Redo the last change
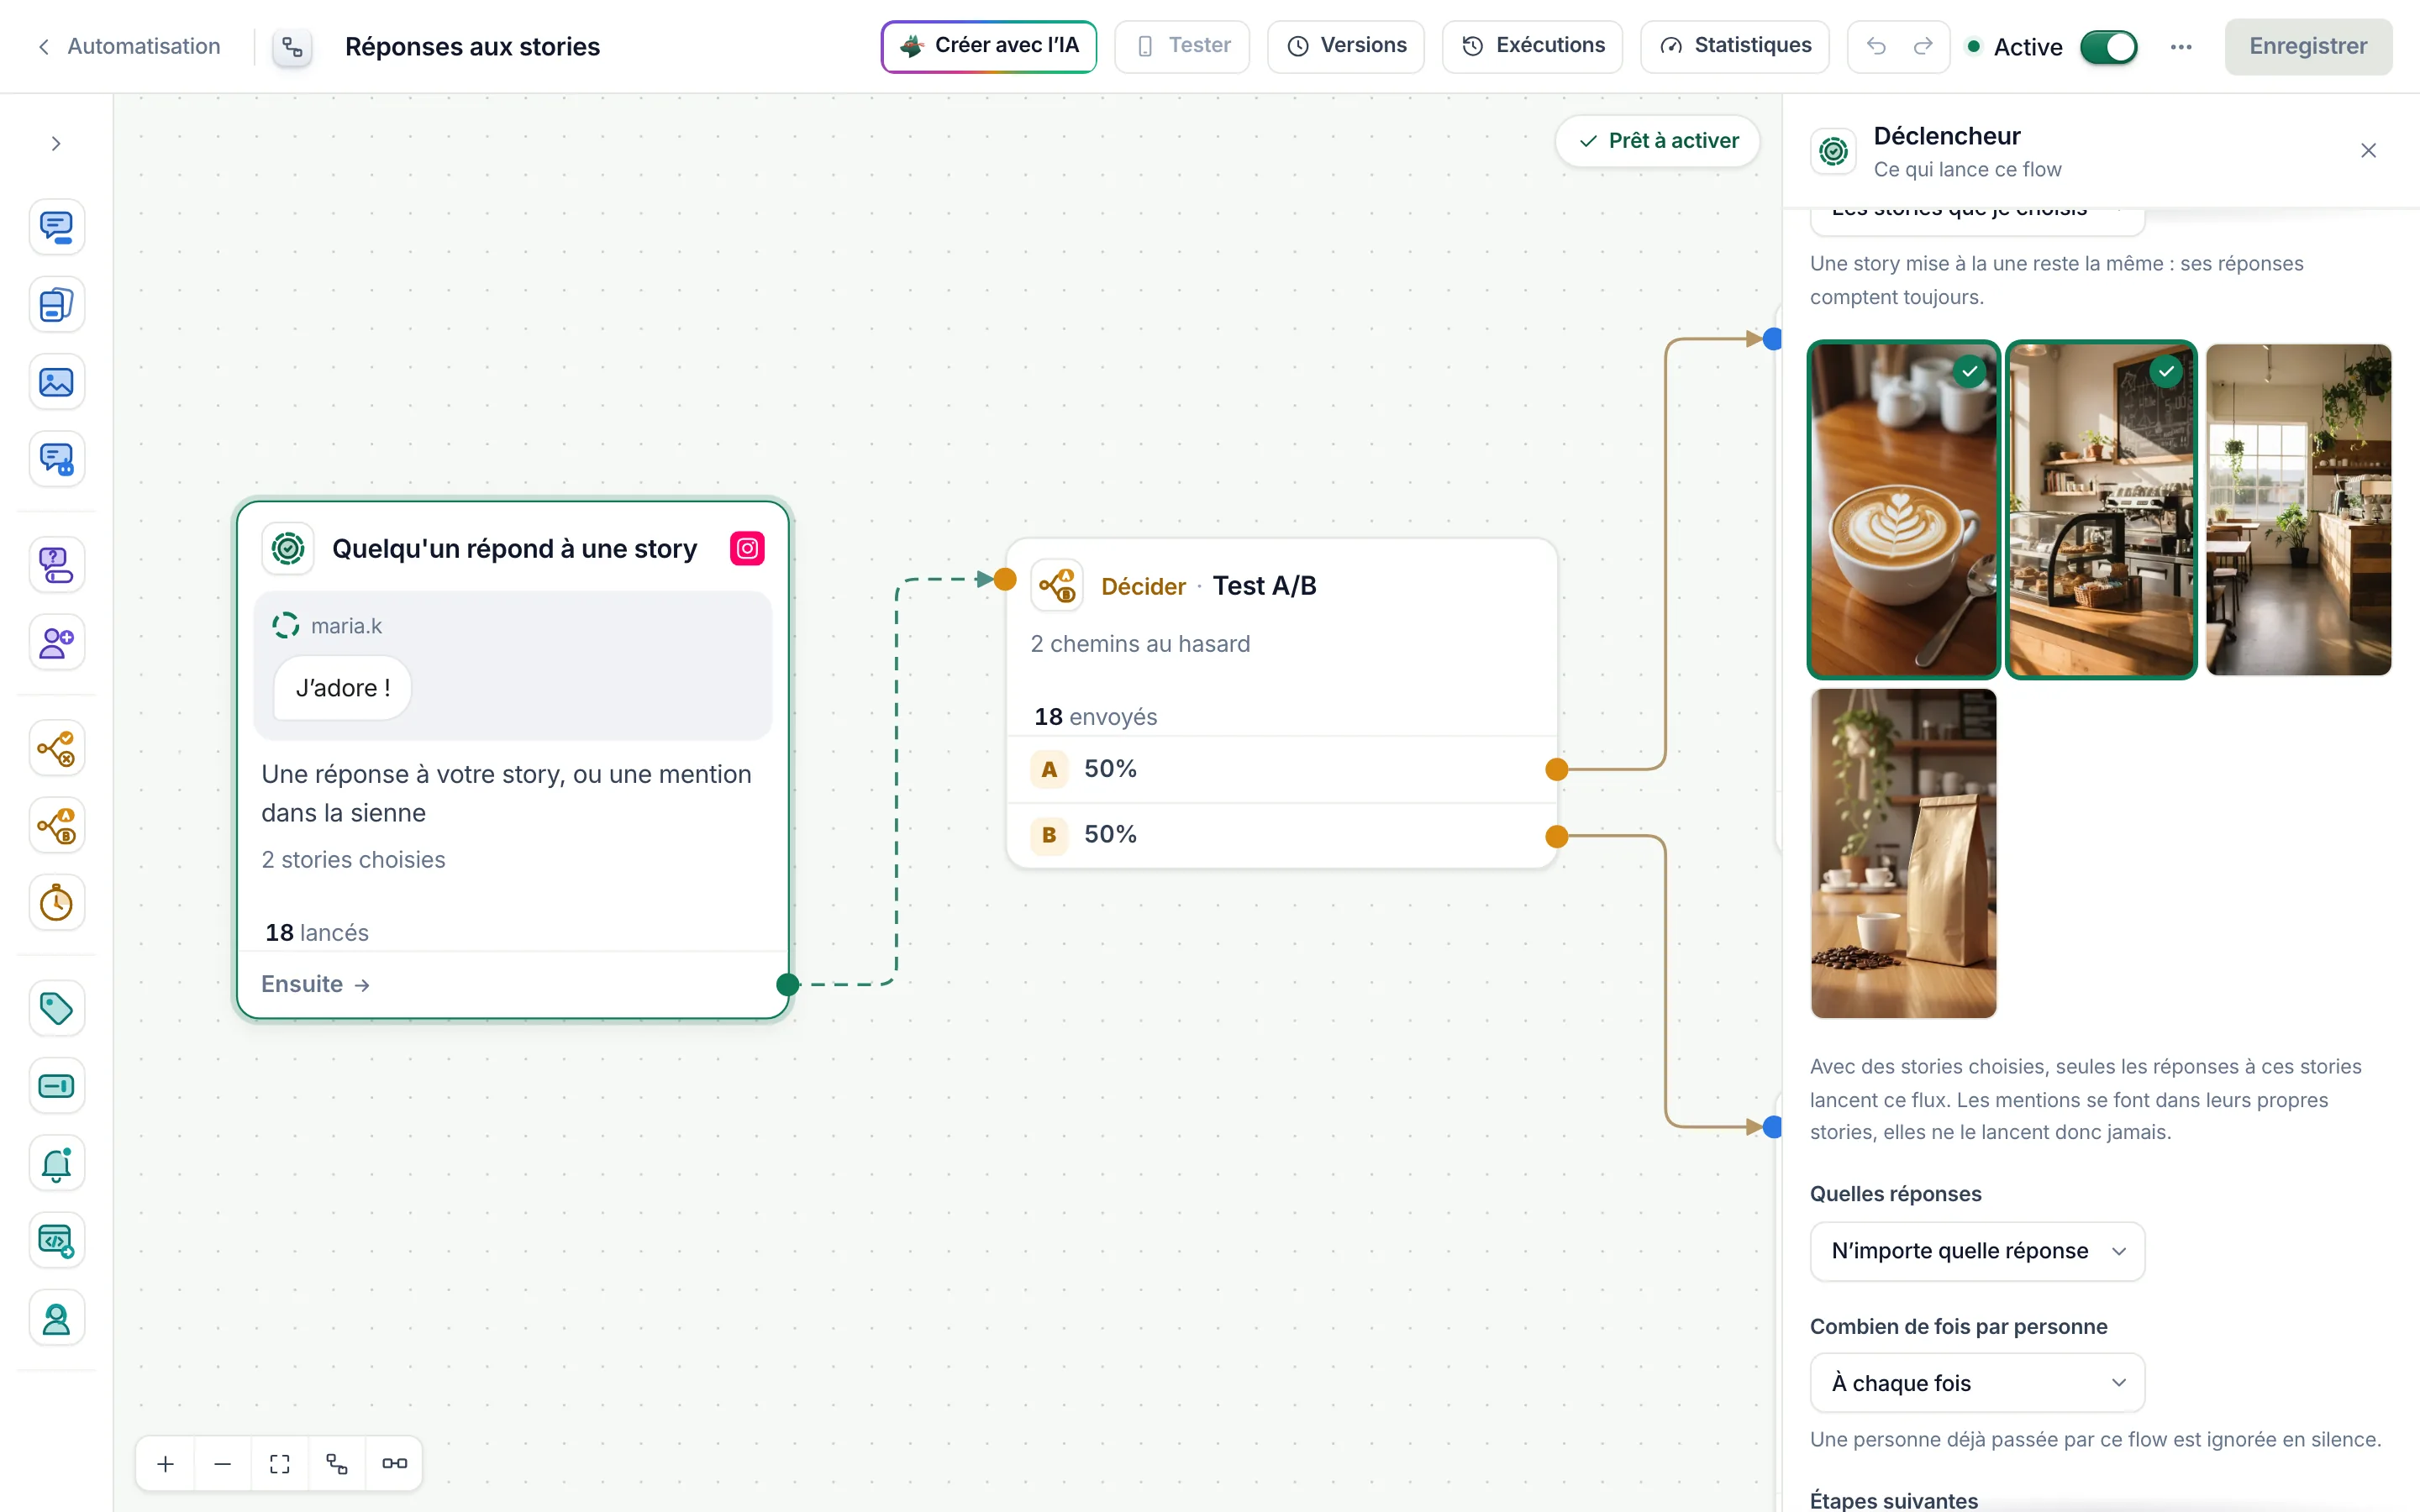The image size is (2420, 1512). (x=1923, y=46)
